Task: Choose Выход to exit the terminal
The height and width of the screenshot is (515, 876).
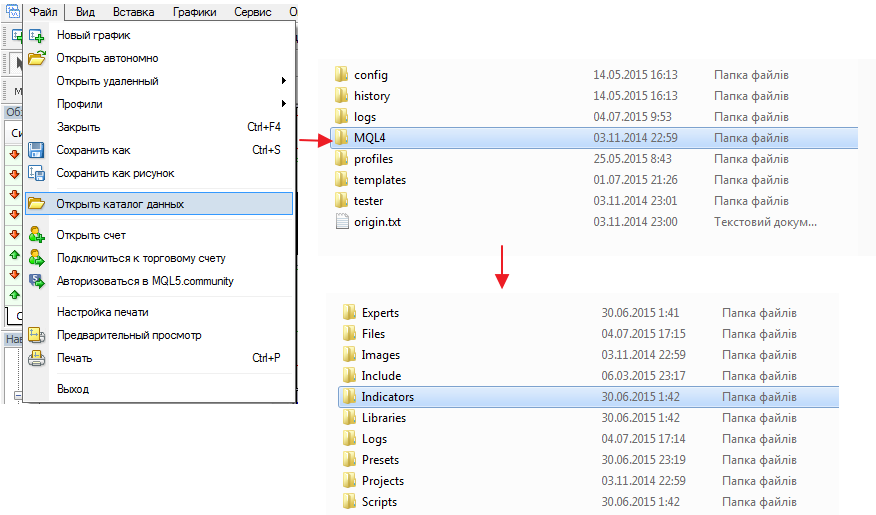Action: [73, 388]
